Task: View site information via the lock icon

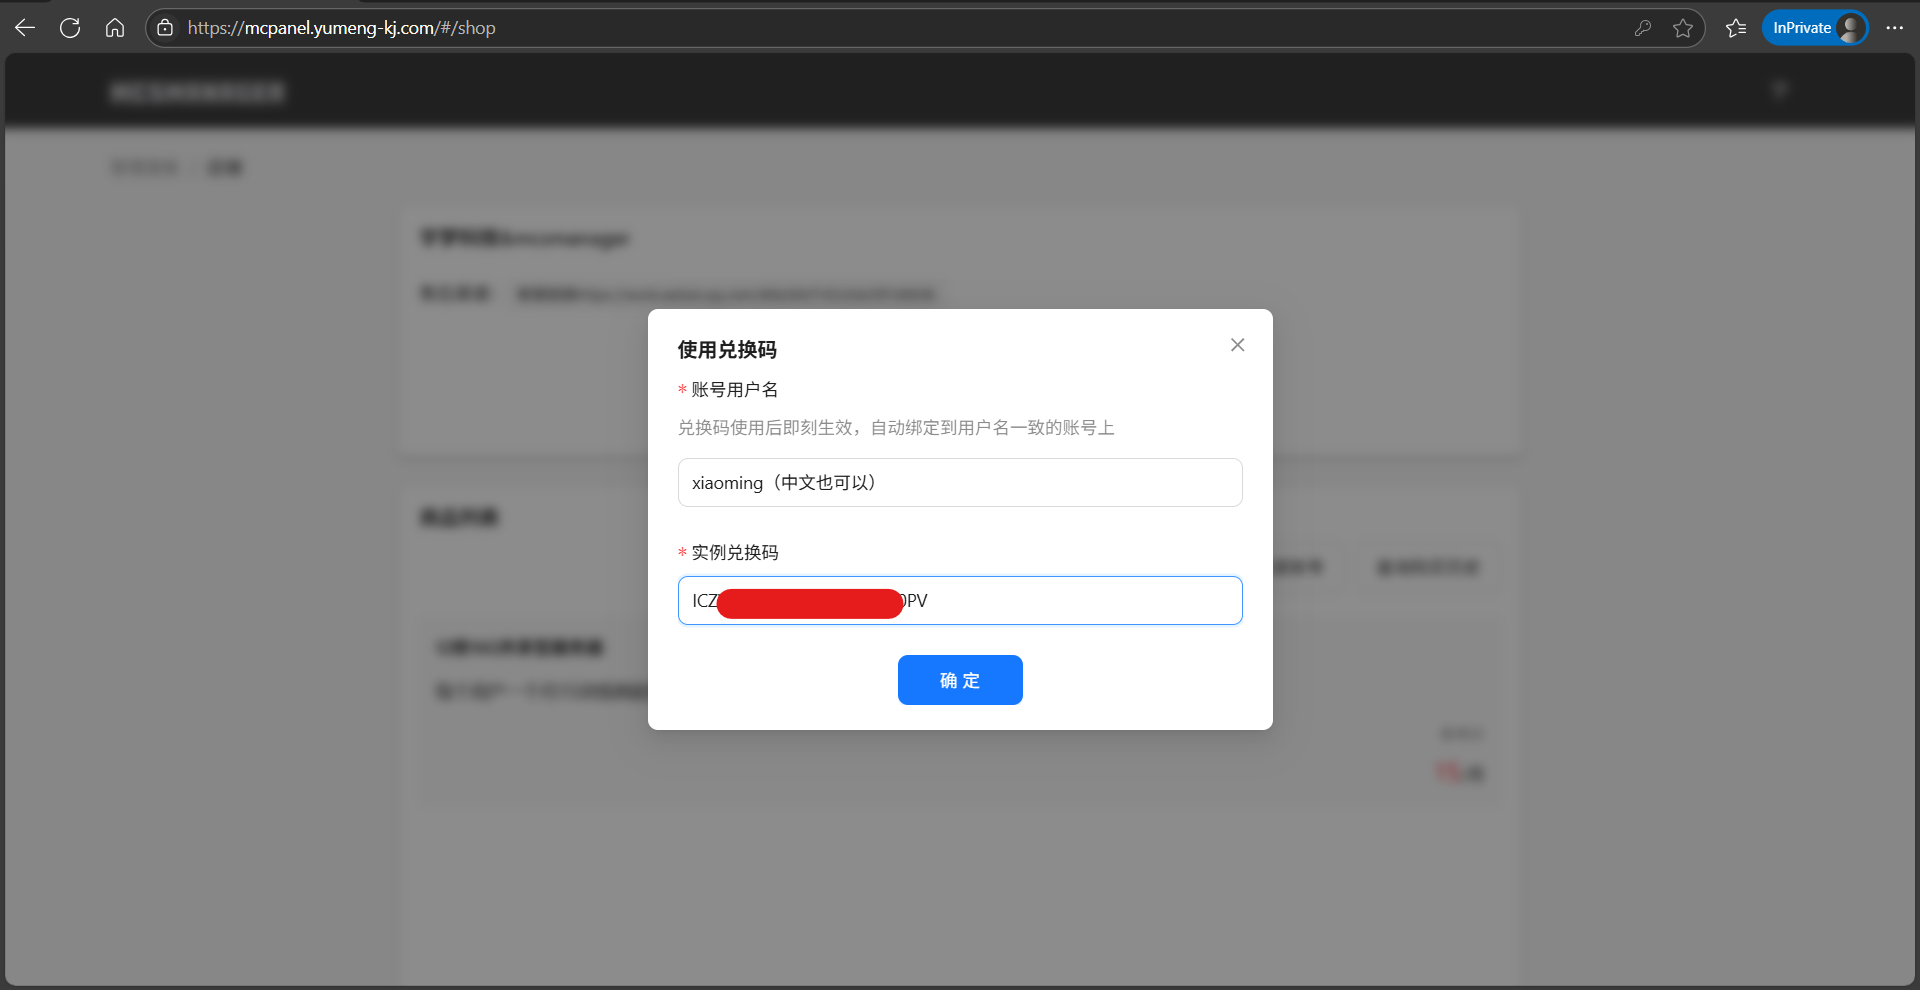Action: 166,28
